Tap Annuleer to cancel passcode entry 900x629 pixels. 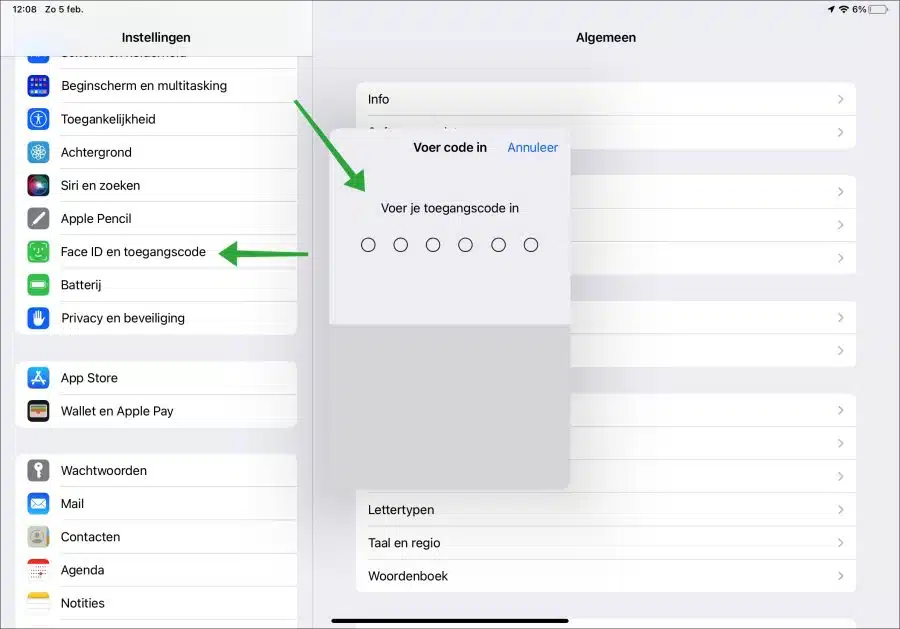tap(532, 147)
